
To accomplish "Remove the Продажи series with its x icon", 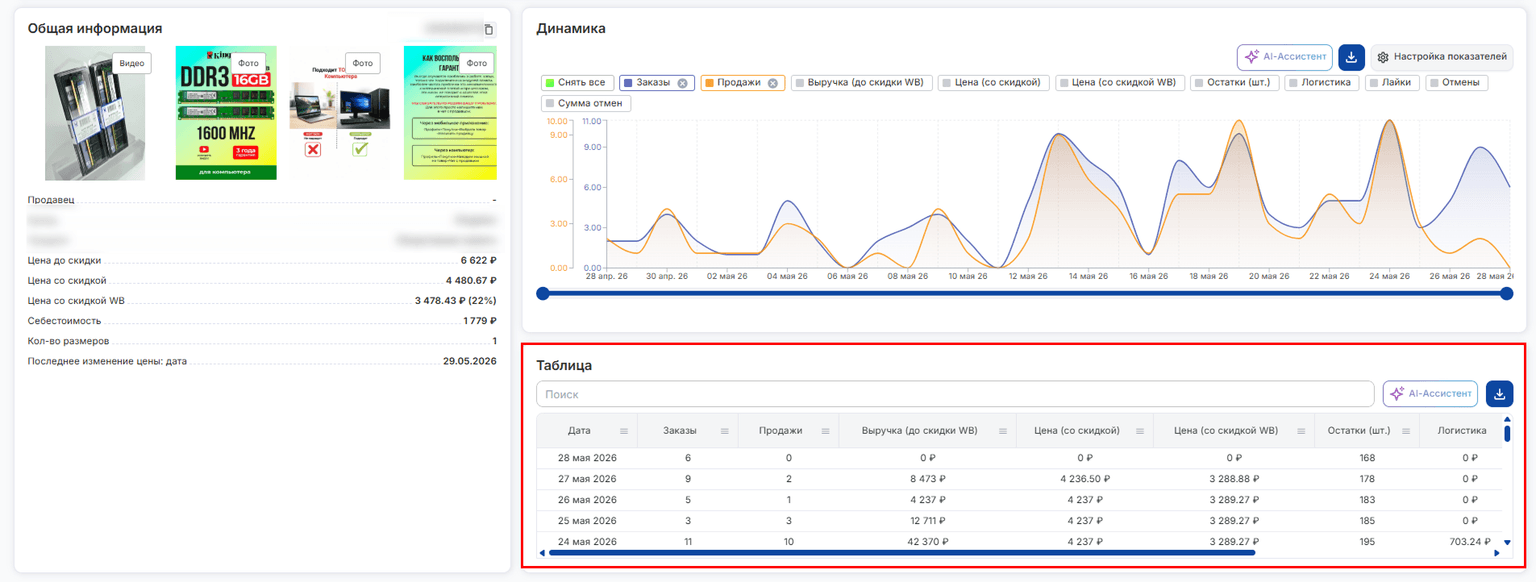I will (772, 83).
